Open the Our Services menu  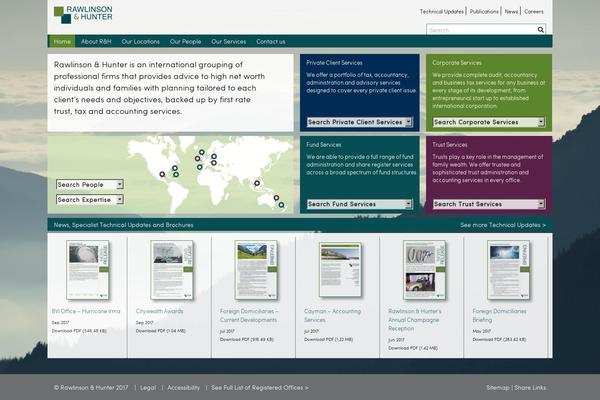[x=228, y=41]
